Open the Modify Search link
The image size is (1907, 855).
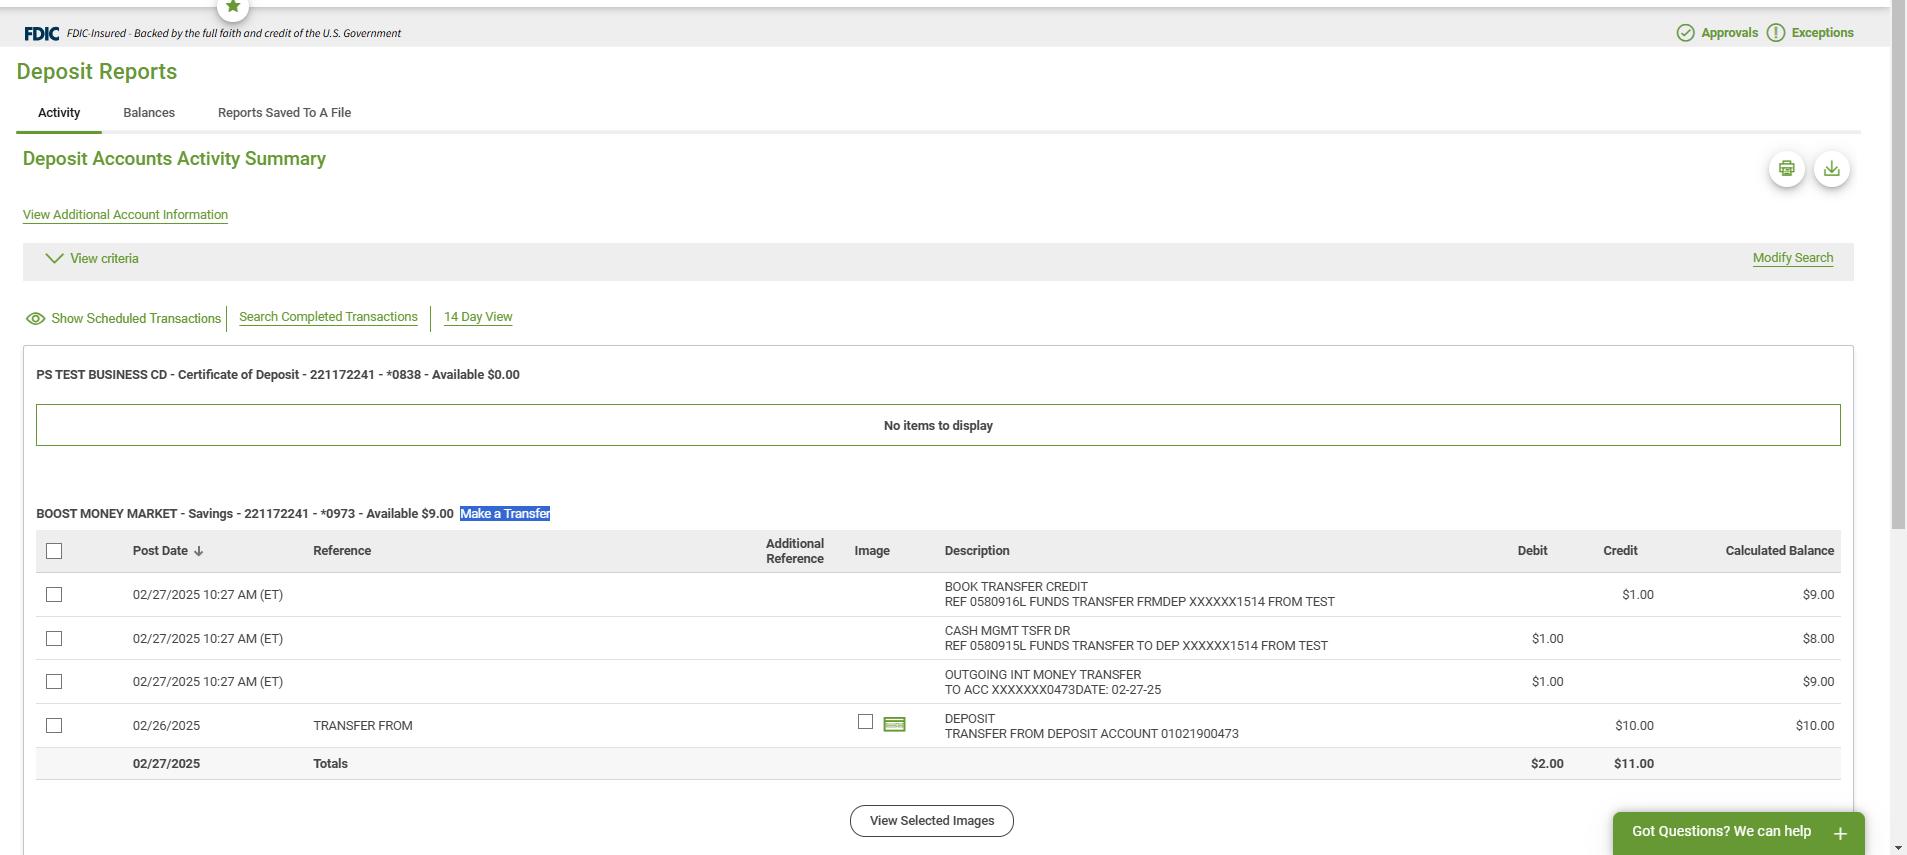[1792, 258]
